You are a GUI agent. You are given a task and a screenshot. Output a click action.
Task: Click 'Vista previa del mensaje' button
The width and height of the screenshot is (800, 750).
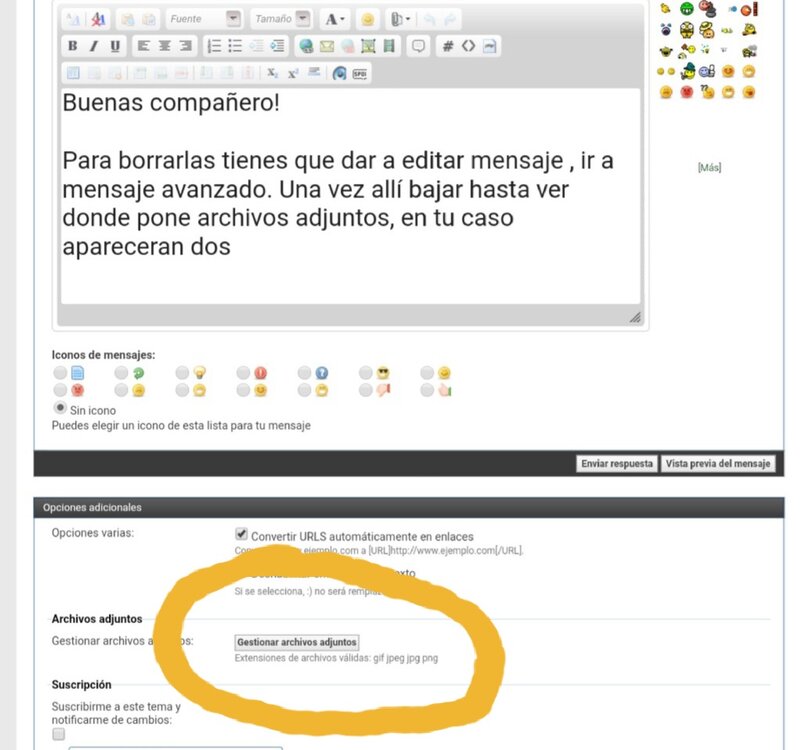point(719,464)
